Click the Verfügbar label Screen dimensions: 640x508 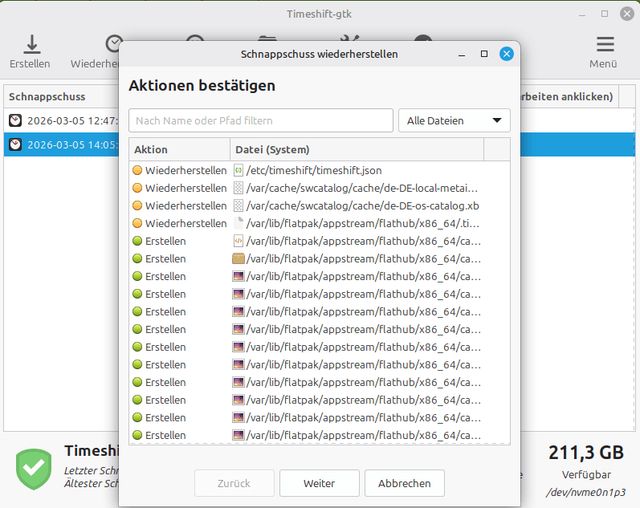(x=586, y=475)
